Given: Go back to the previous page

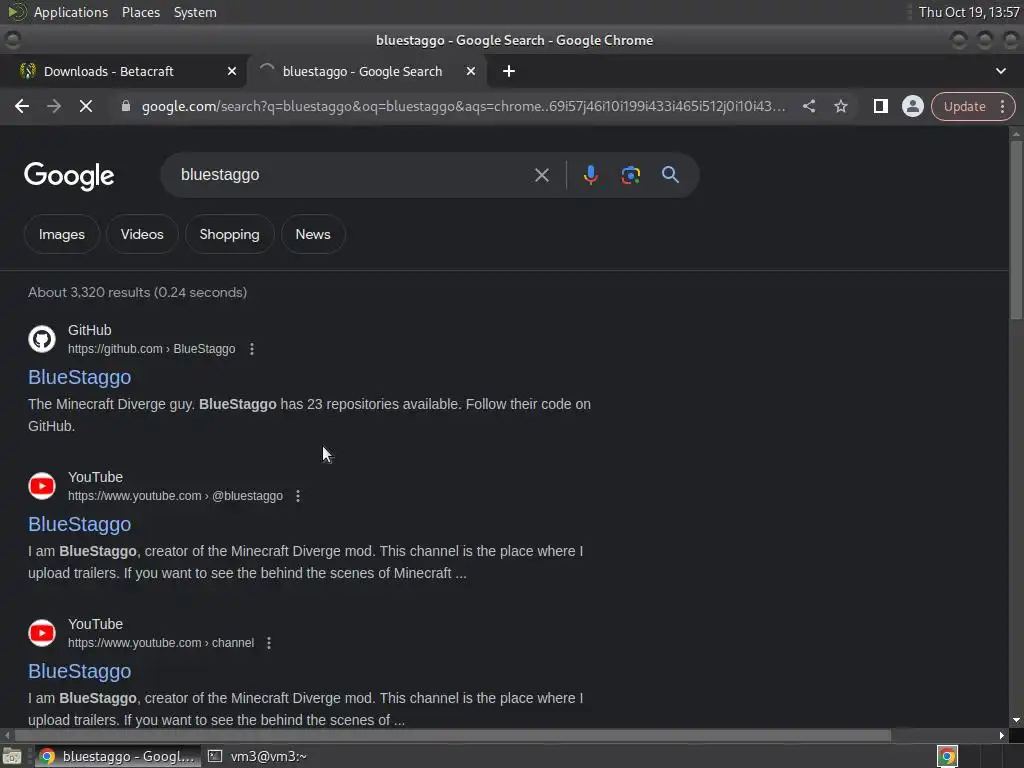Looking at the screenshot, I should 22,106.
